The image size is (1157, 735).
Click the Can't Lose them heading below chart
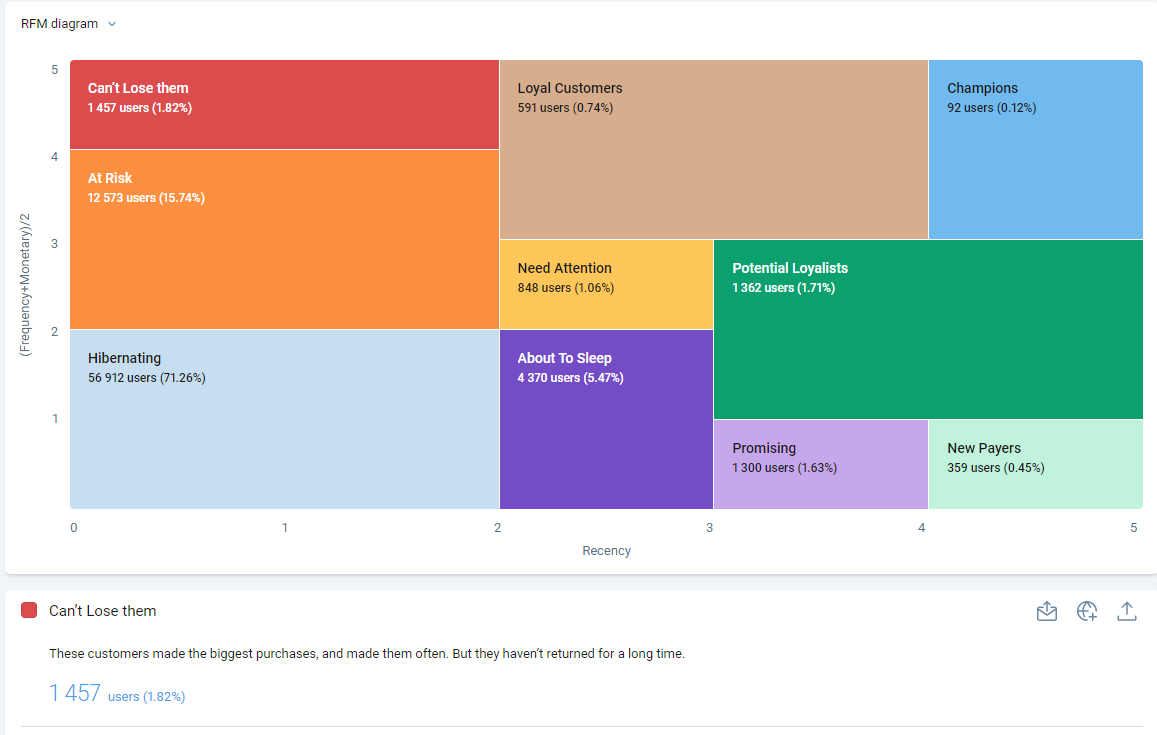click(x=103, y=611)
